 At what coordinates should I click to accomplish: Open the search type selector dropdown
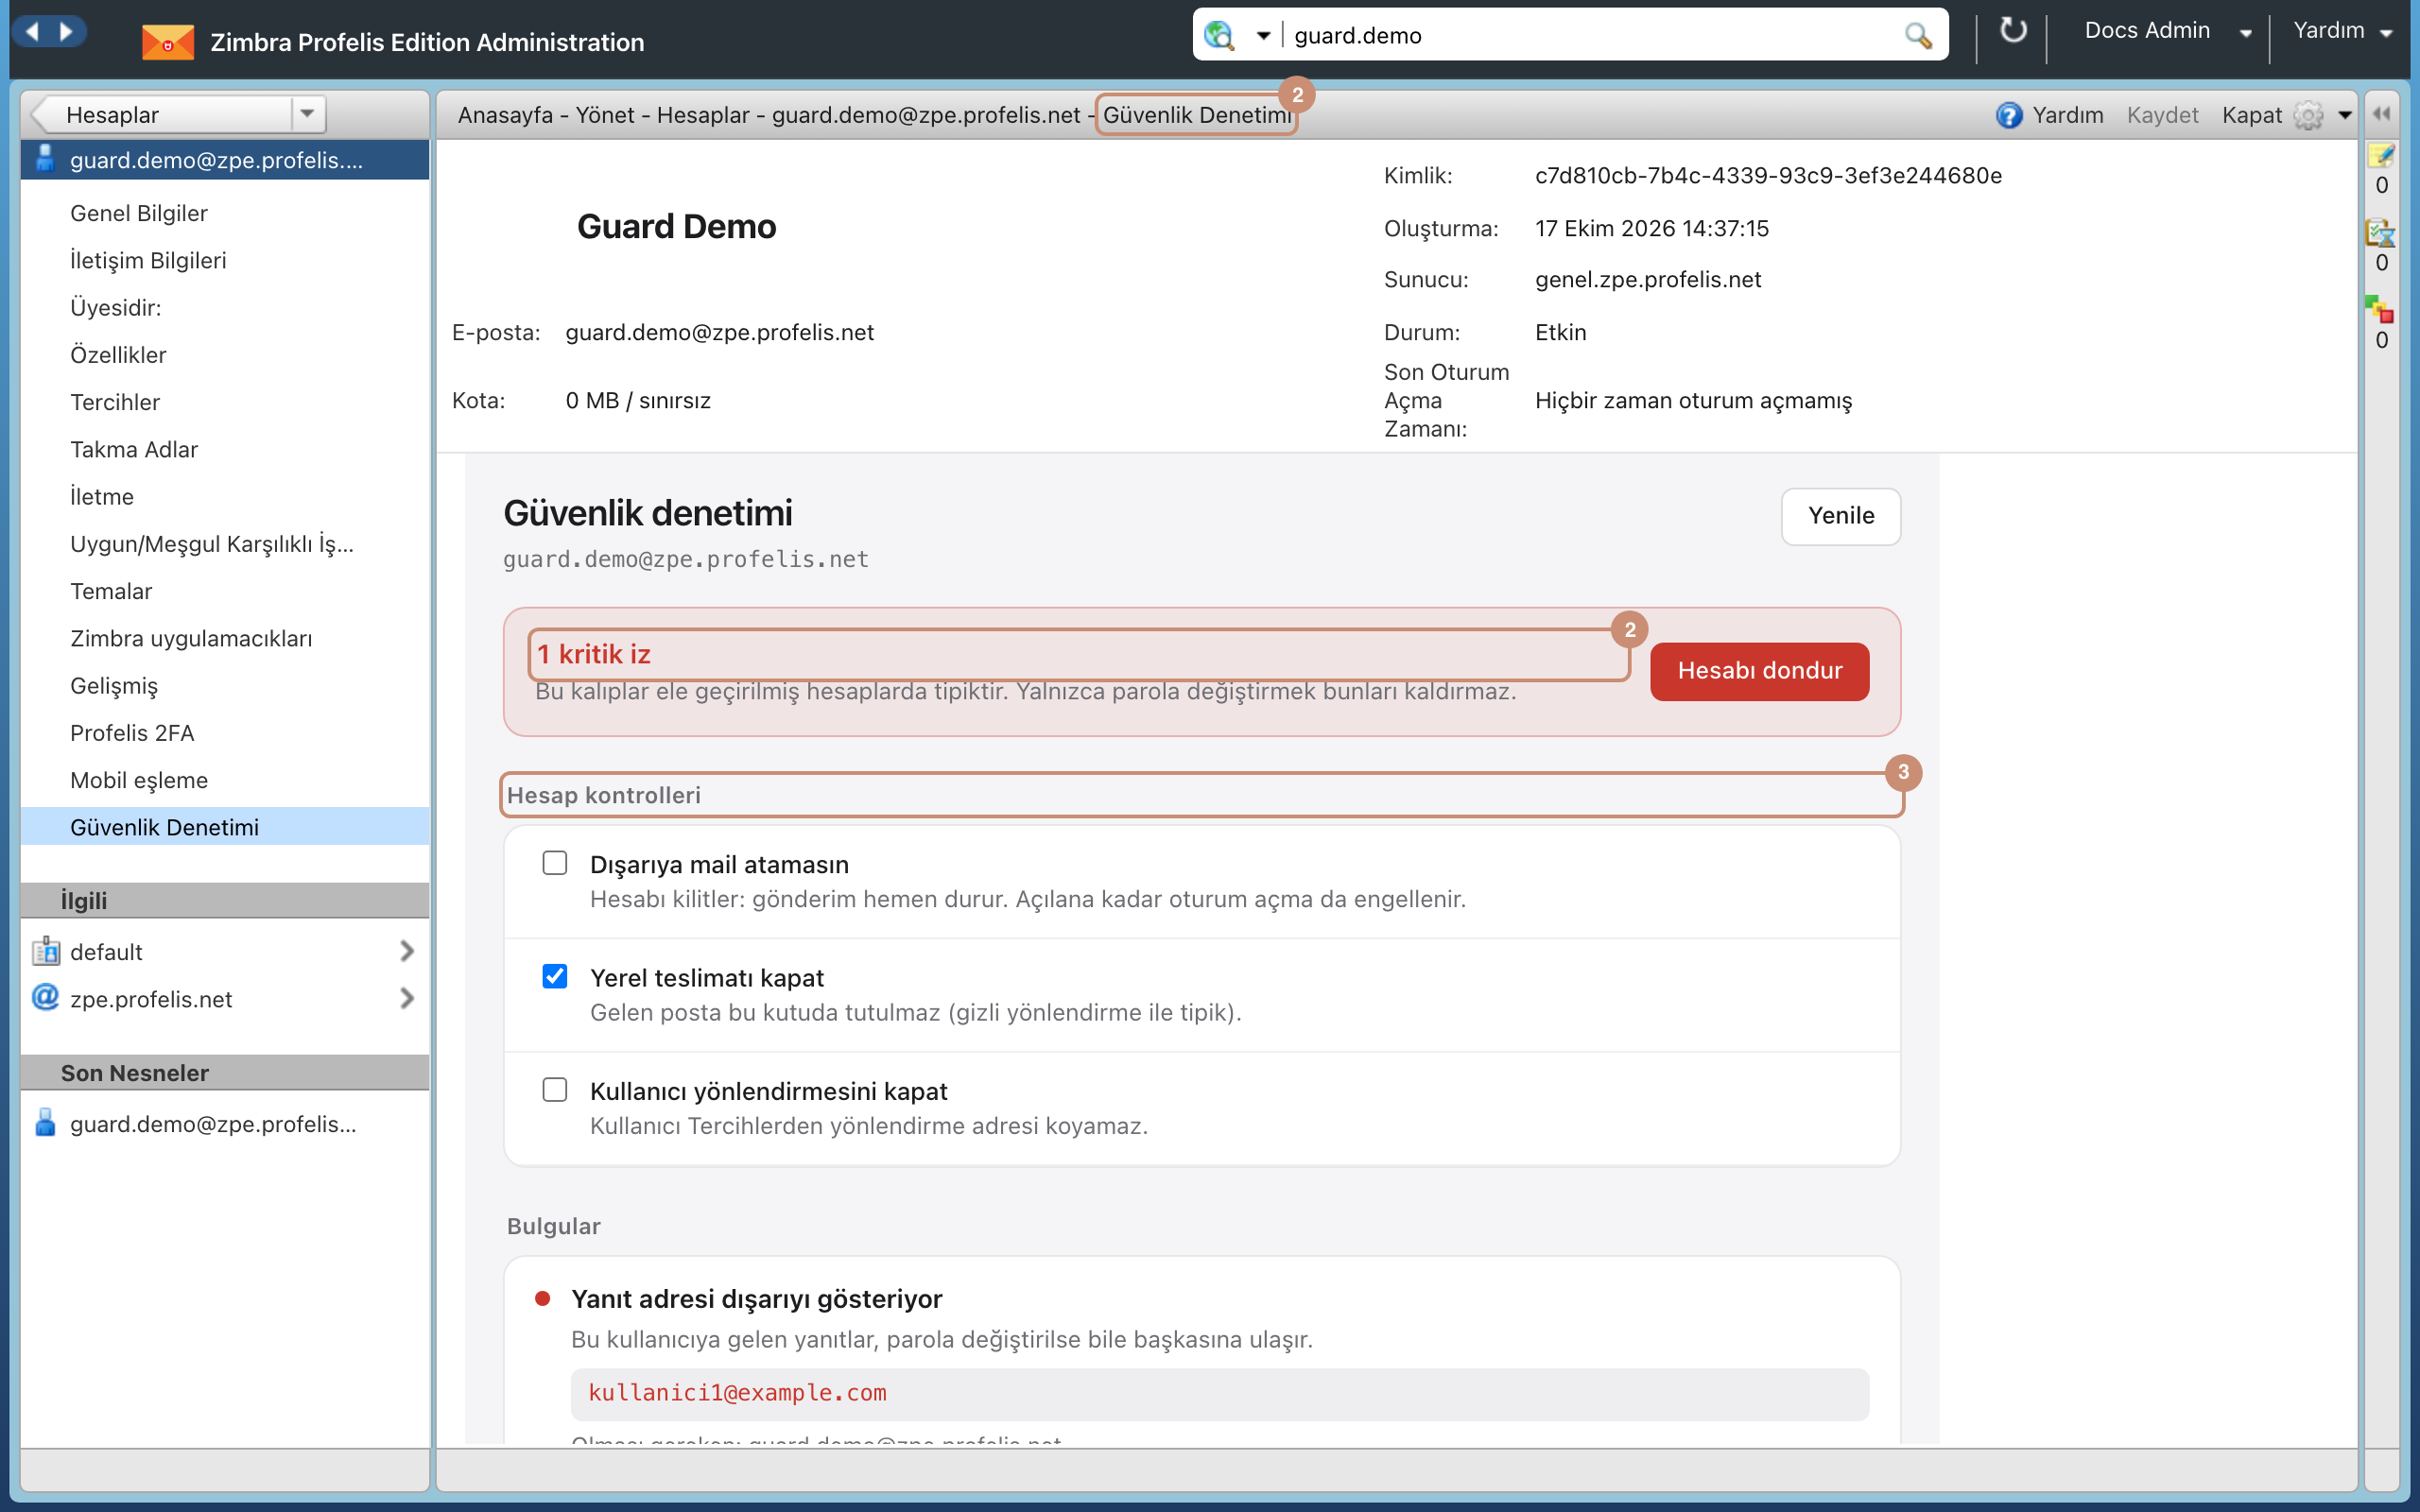(x=1263, y=36)
